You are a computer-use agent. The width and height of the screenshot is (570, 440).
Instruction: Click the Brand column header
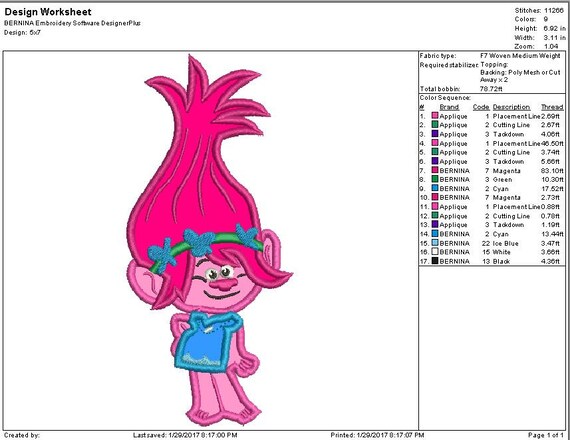point(449,107)
